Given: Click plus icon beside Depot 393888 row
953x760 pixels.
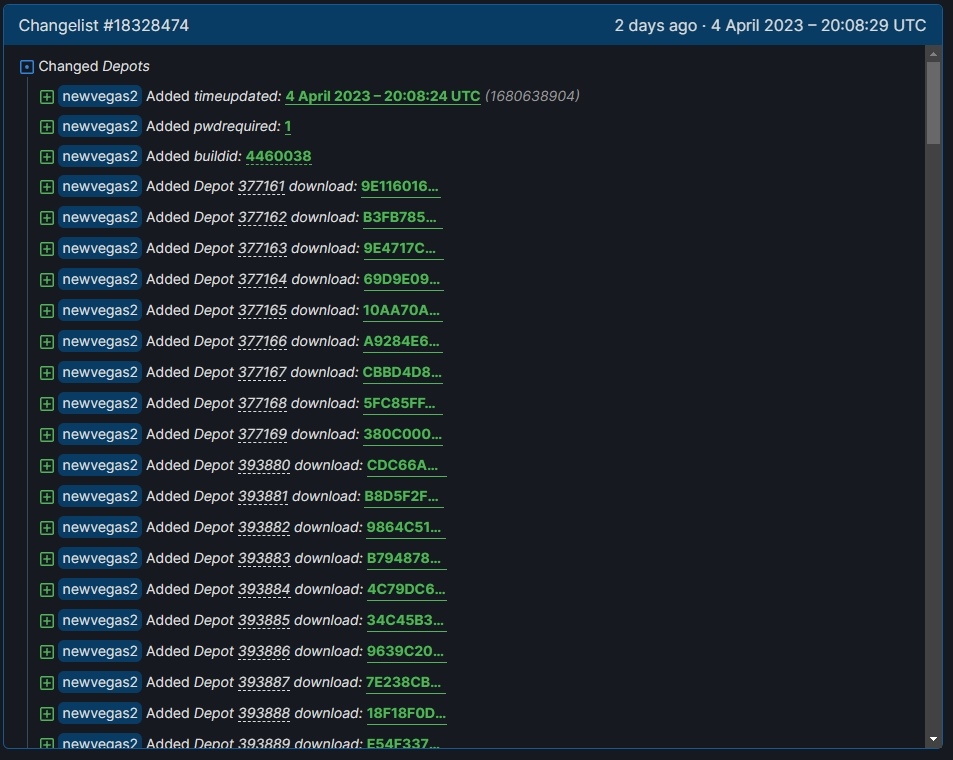Looking at the screenshot, I should [46, 714].
